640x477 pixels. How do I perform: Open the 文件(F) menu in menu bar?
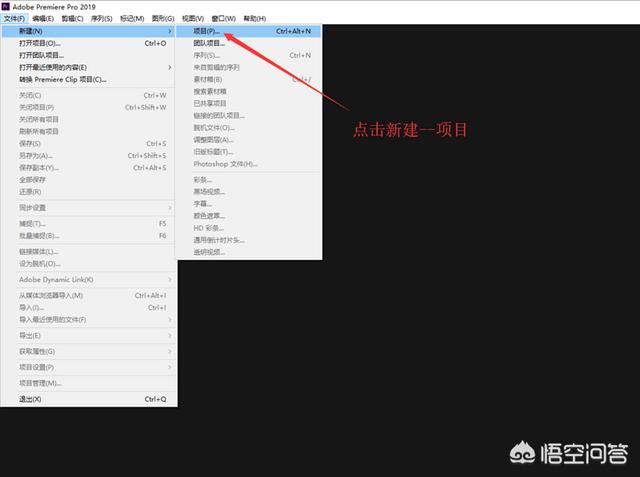coord(13,19)
